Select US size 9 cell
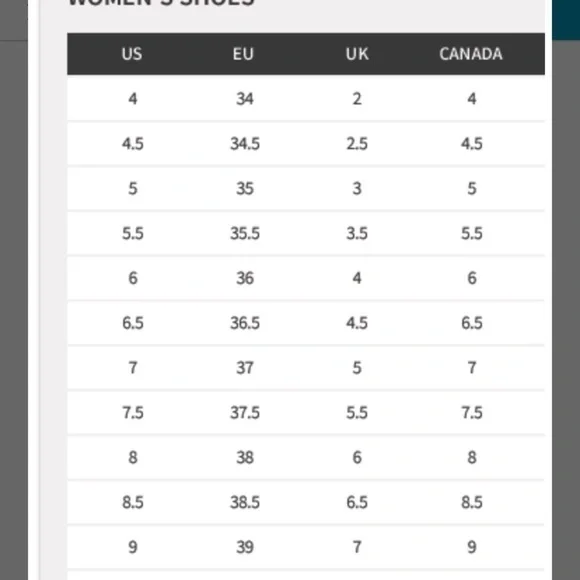580x580 pixels. click(133, 547)
